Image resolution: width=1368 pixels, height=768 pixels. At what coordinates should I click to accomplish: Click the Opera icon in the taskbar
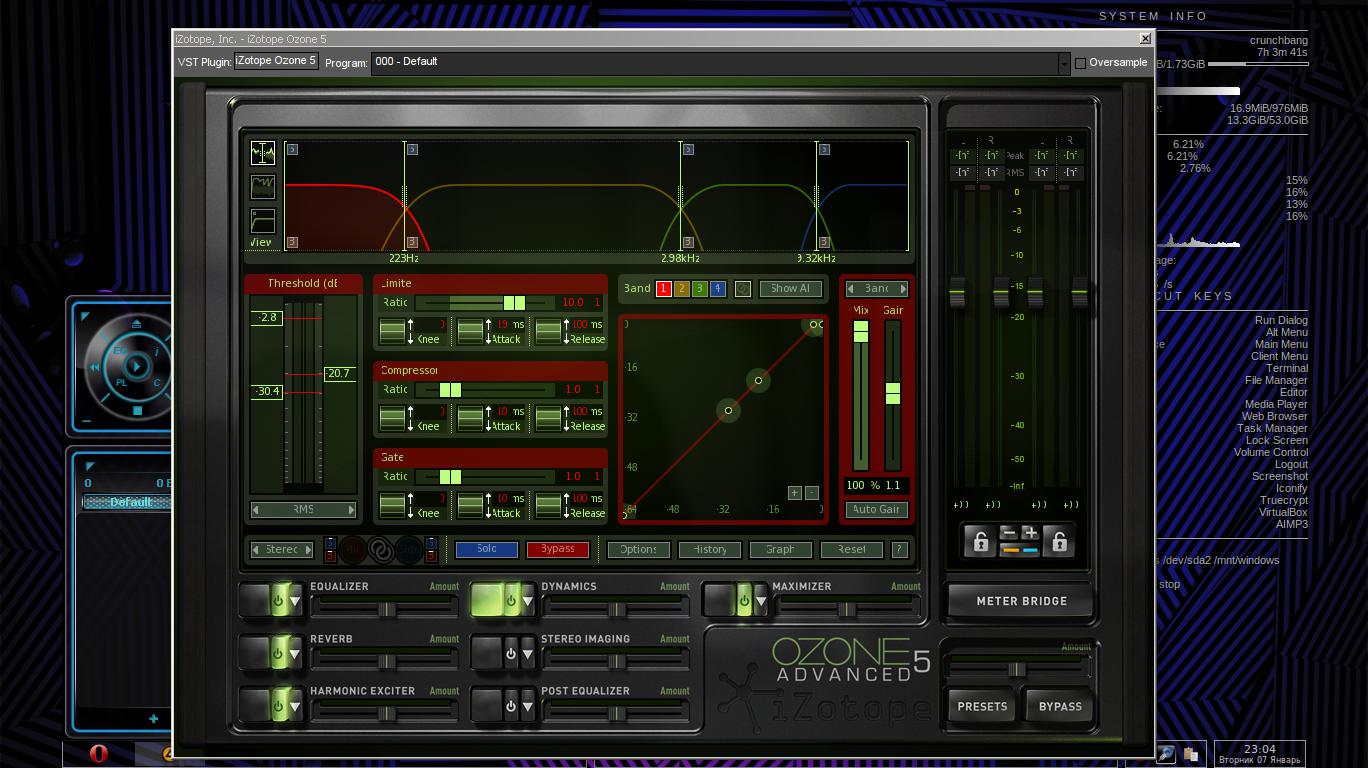[98, 754]
